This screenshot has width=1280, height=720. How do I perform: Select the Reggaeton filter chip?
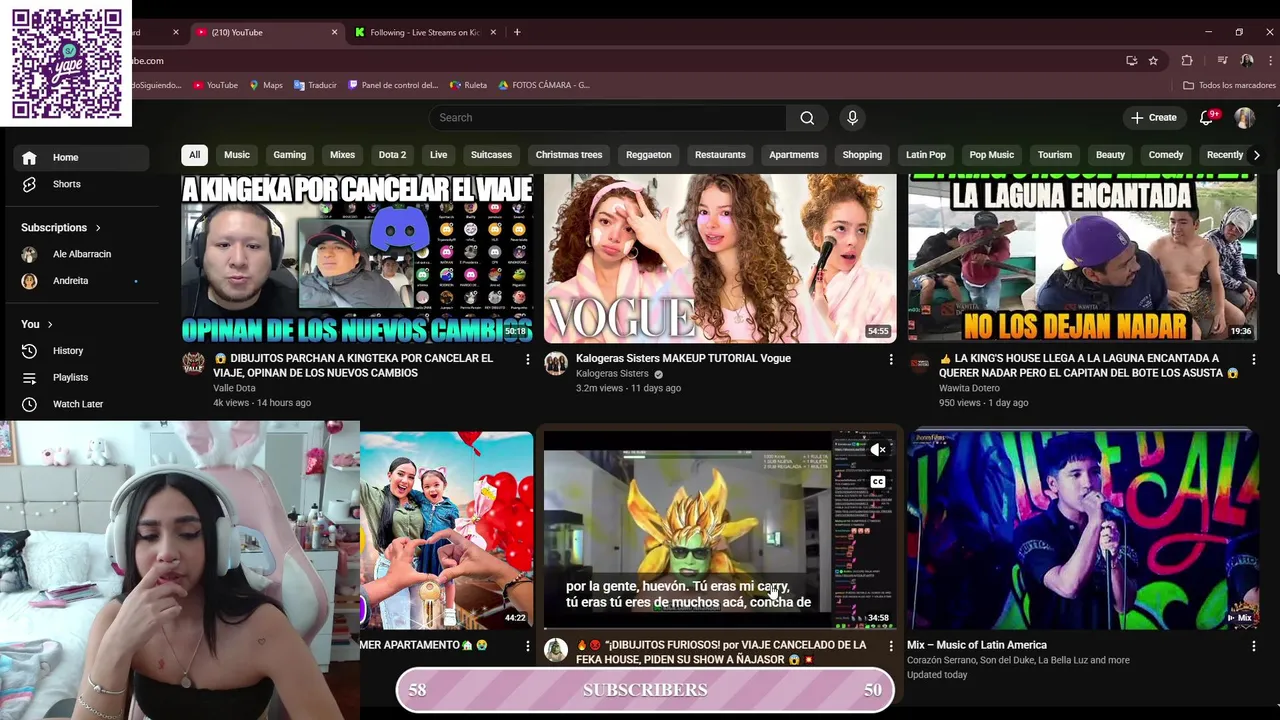(x=649, y=155)
